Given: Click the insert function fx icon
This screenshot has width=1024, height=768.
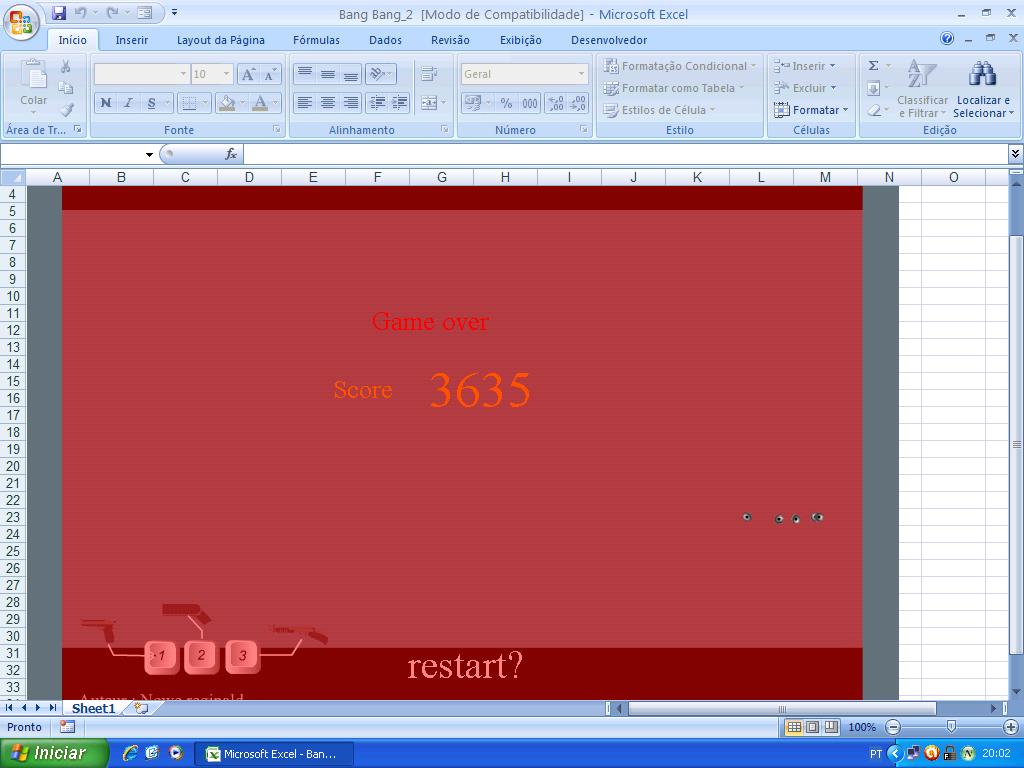Looking at the screenshot, I should click(231, 154).
